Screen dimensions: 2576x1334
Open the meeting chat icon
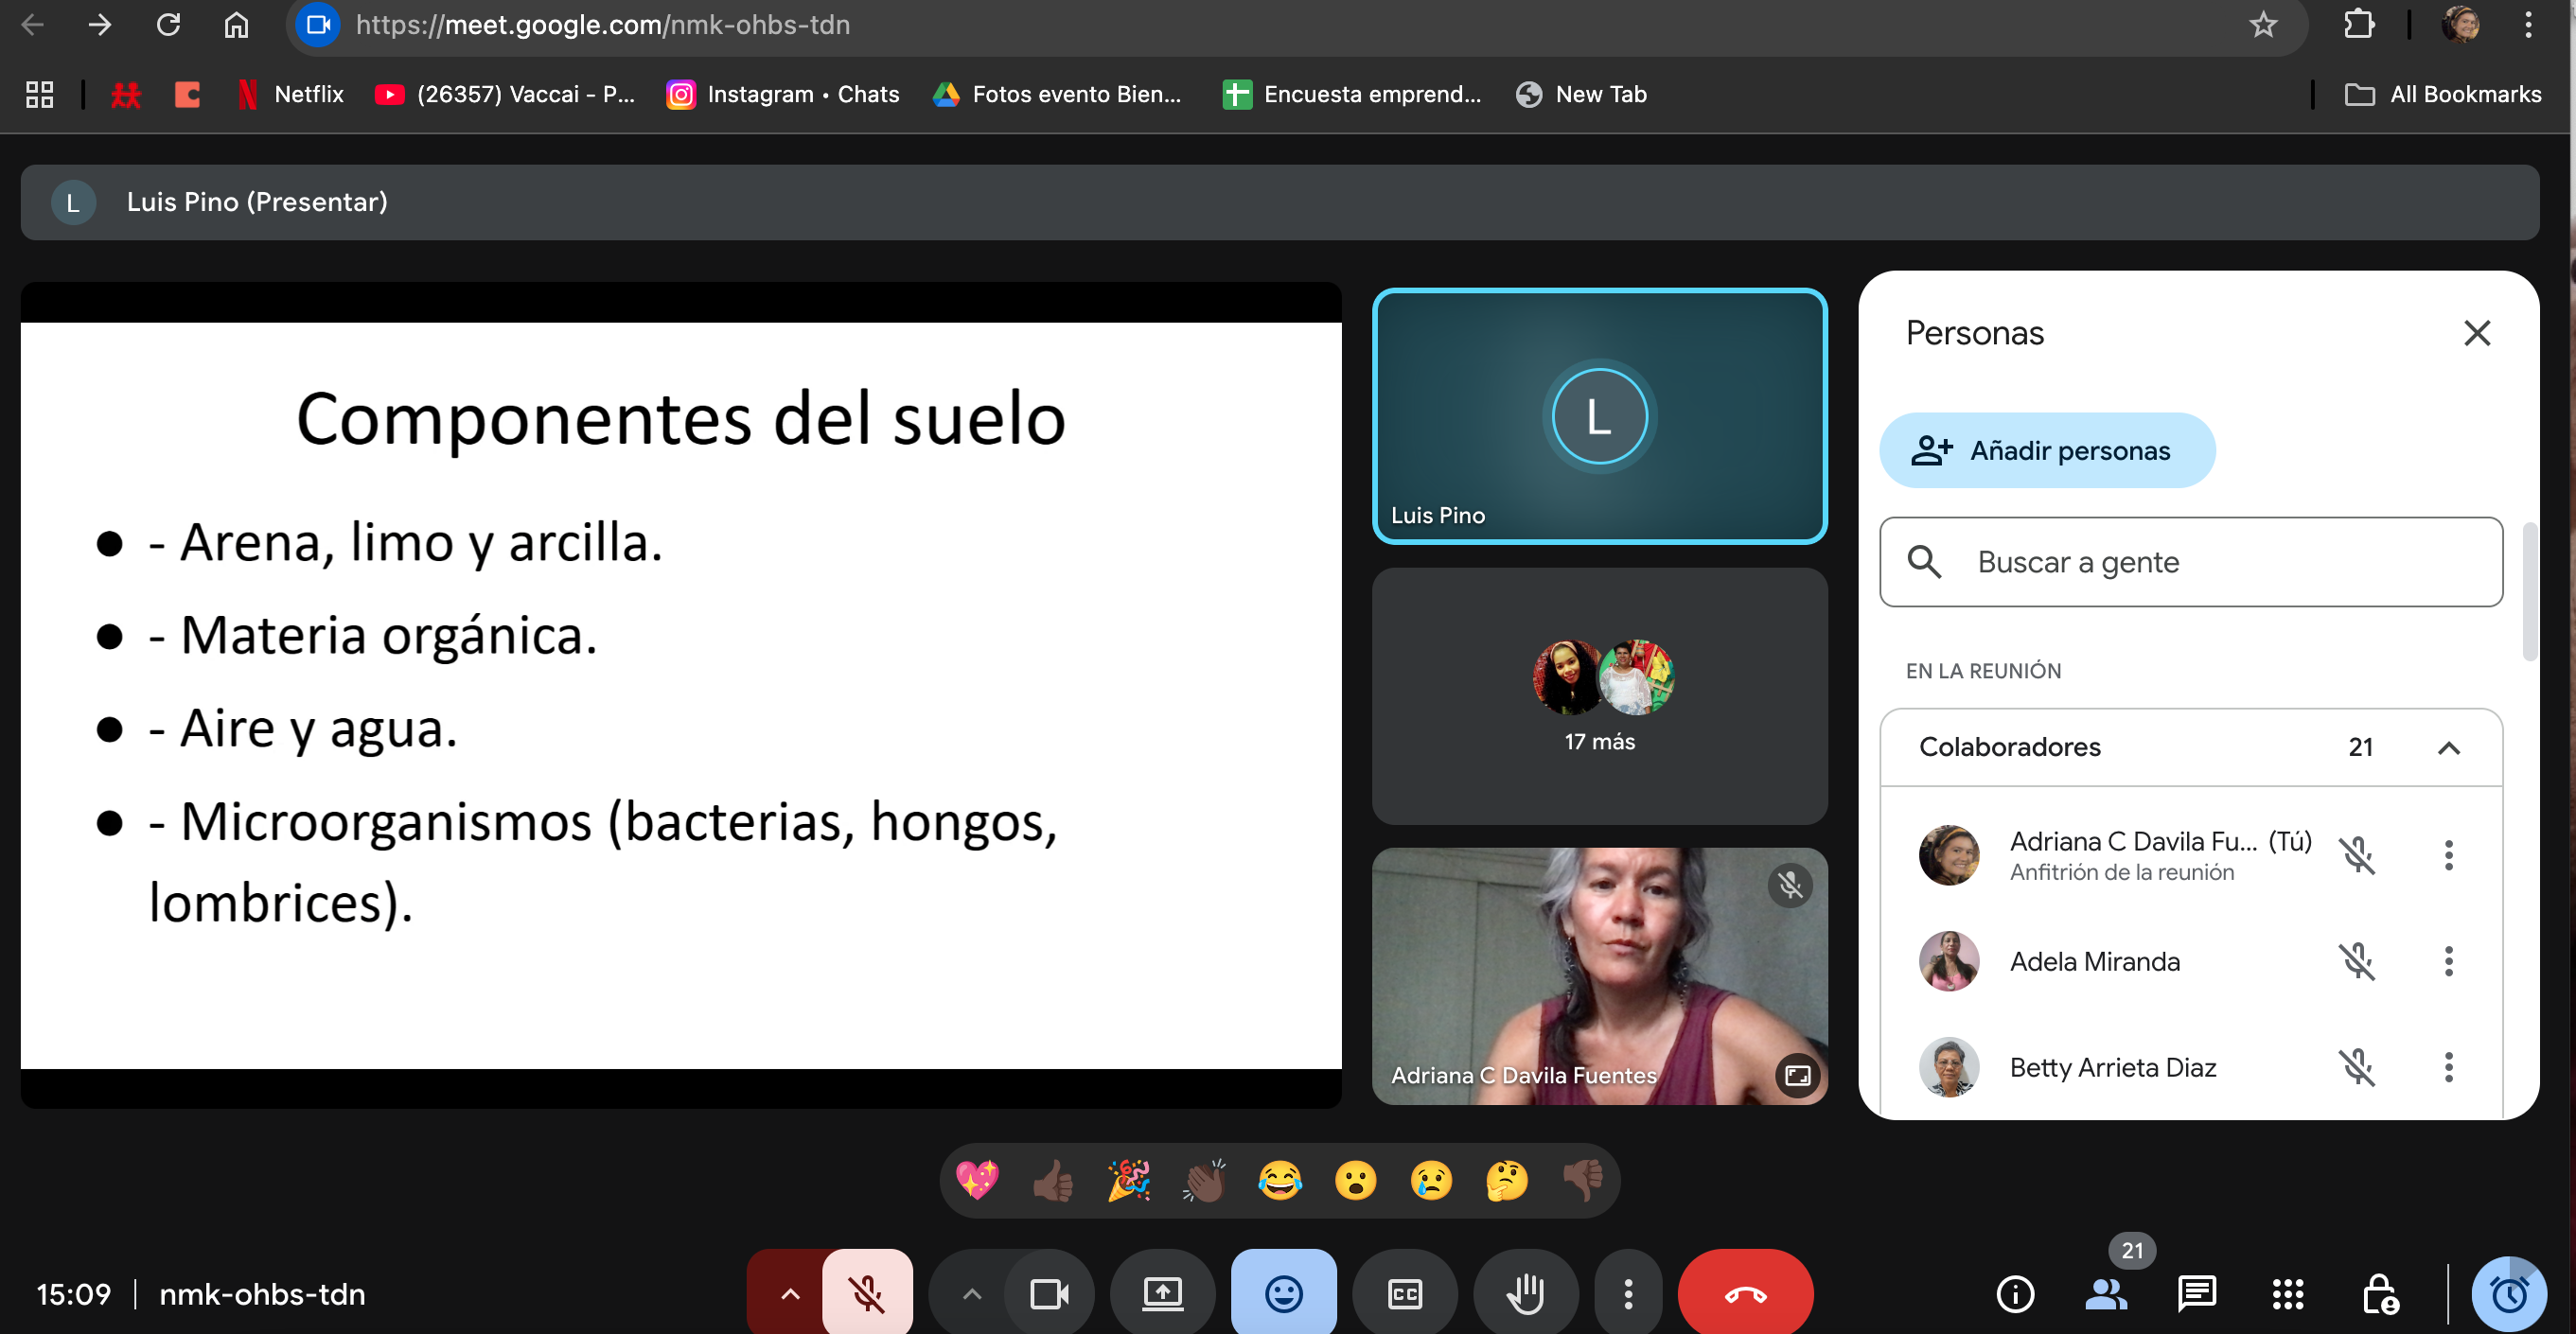pos(2196,1294)
